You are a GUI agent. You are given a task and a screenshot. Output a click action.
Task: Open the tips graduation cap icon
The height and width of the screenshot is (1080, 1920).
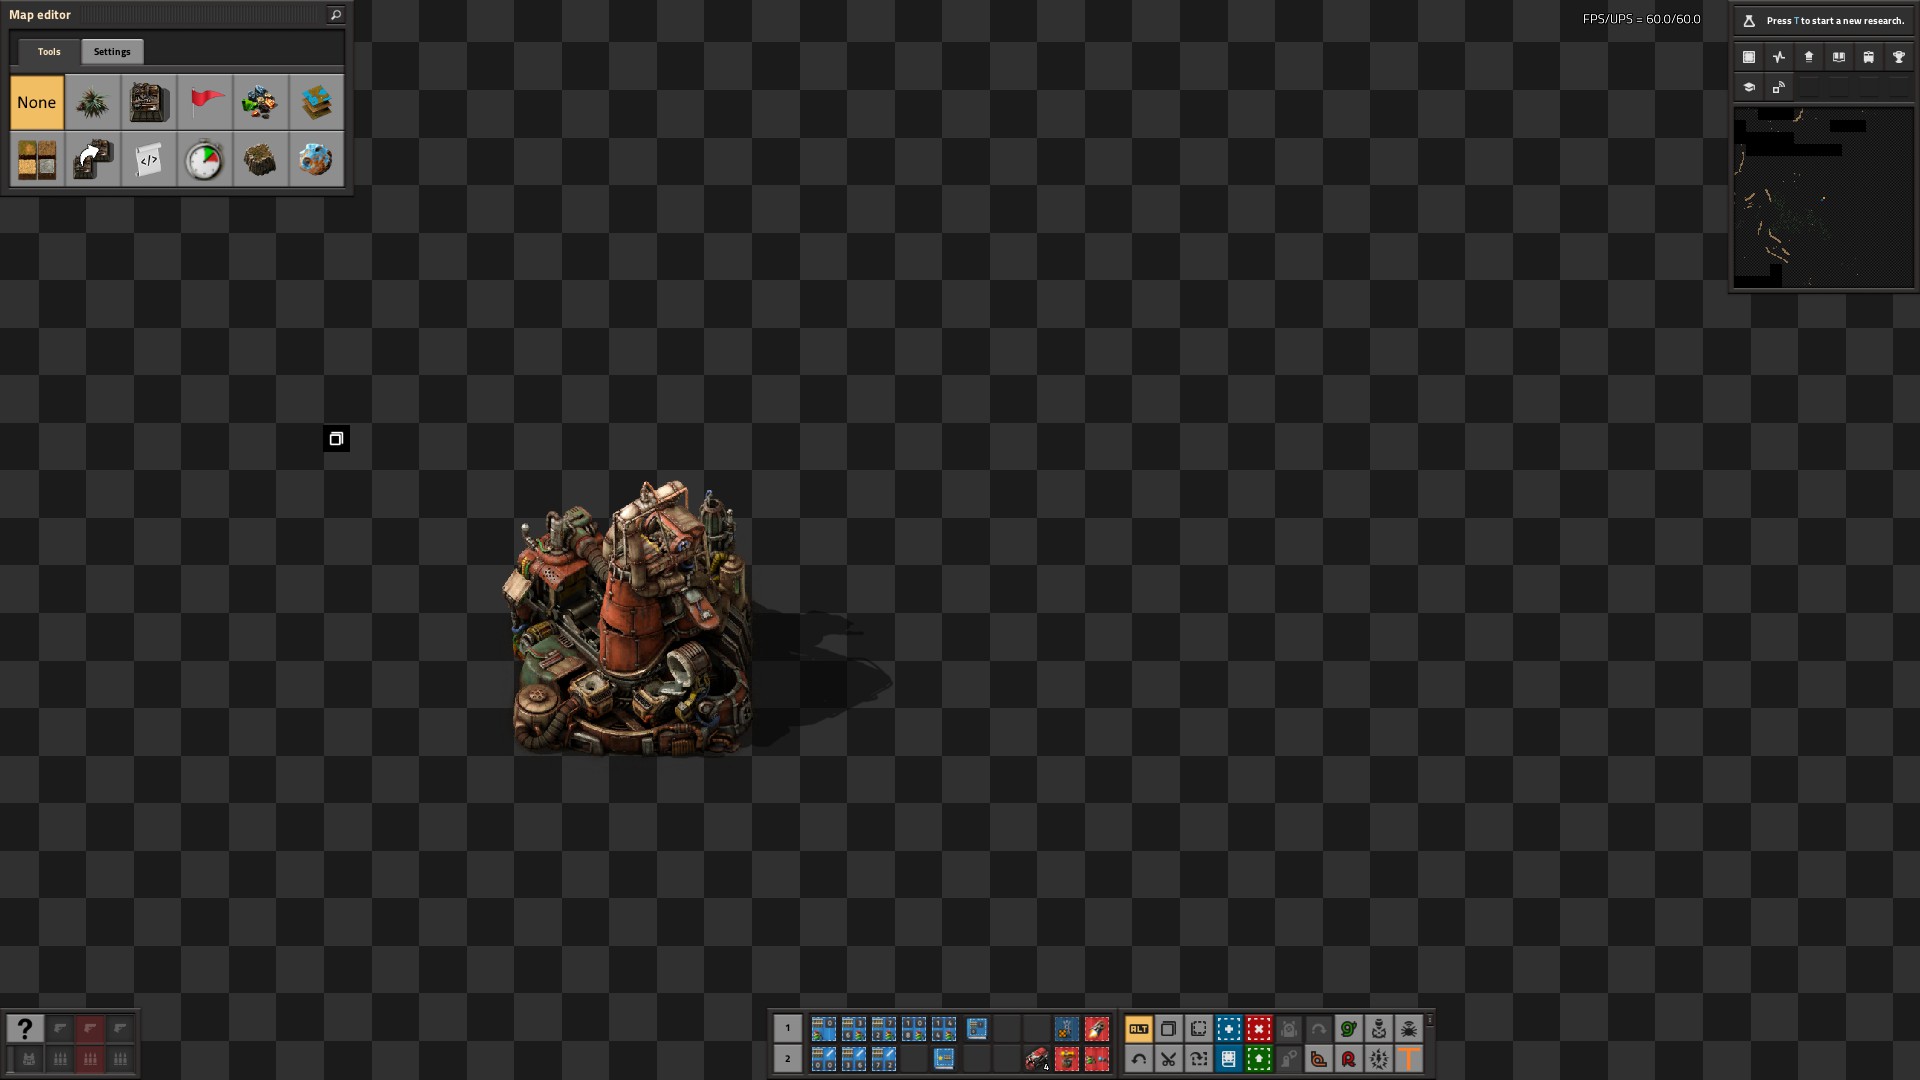(1749, 87)
